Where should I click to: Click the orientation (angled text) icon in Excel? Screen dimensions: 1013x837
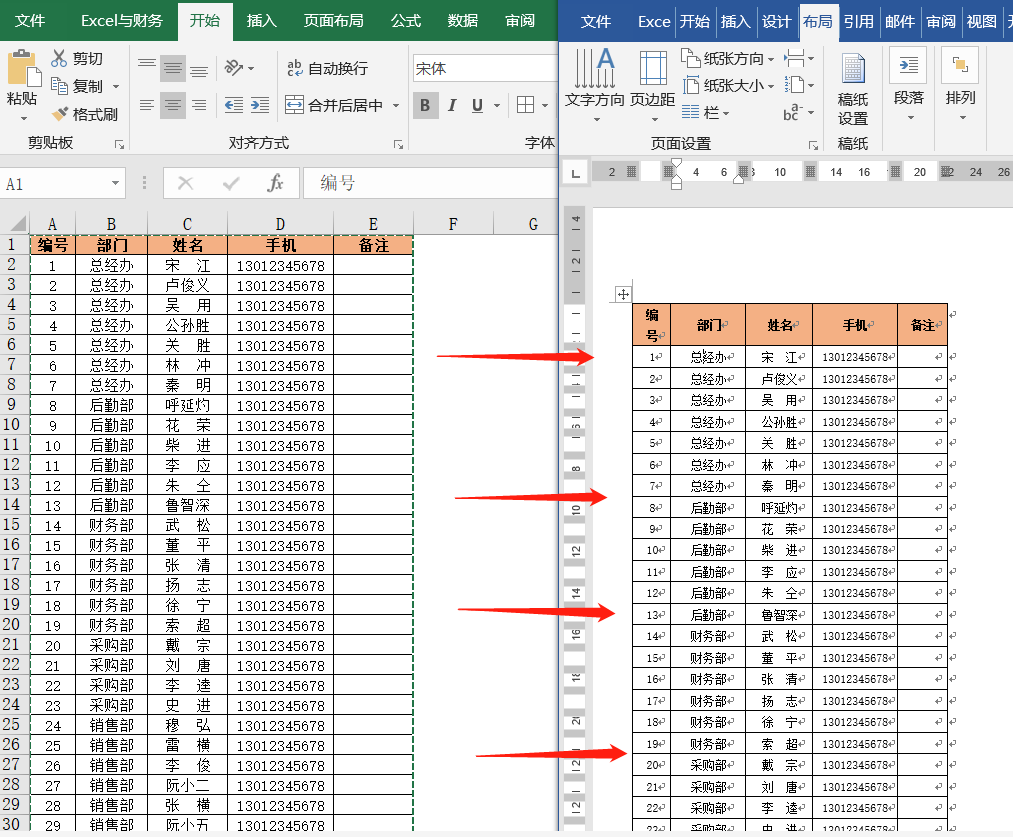click(233, 67)
